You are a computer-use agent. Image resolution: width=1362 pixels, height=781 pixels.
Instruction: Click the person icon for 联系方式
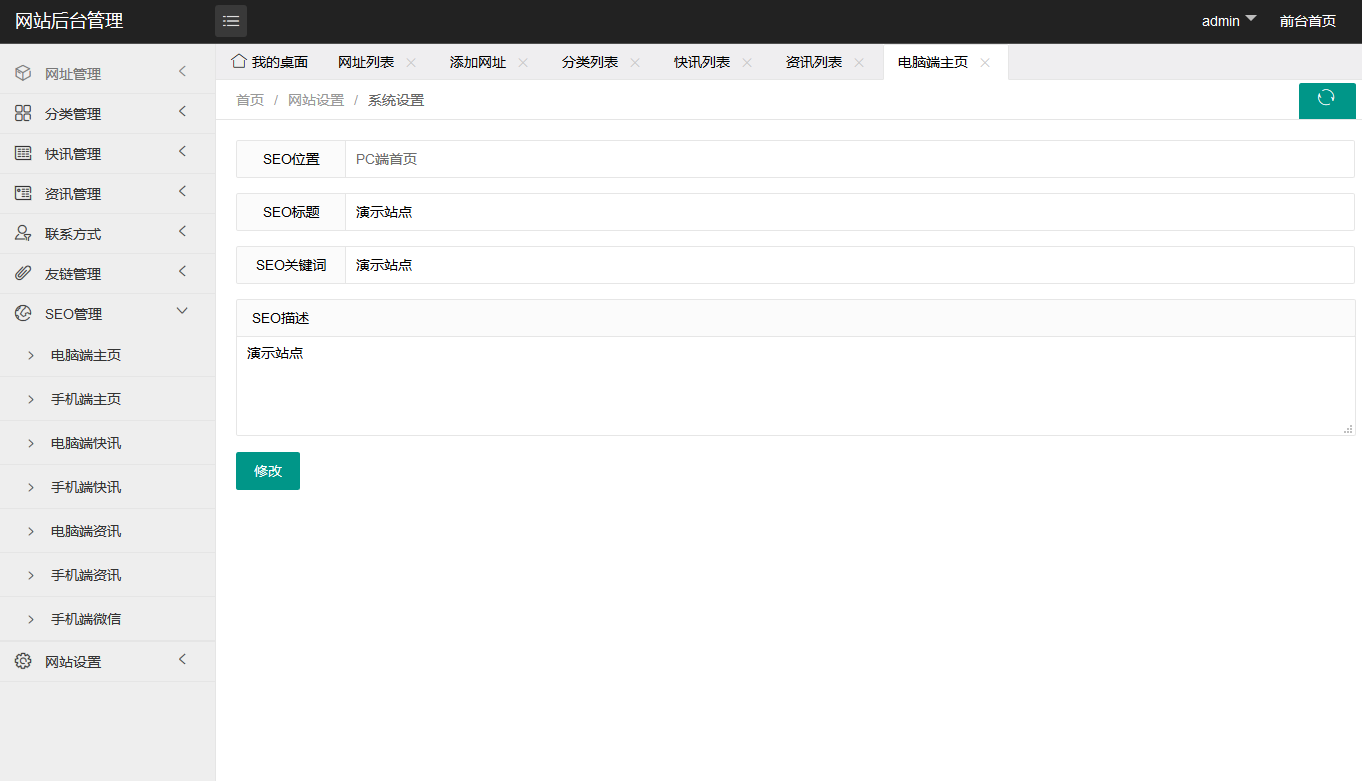pos(23,233)
